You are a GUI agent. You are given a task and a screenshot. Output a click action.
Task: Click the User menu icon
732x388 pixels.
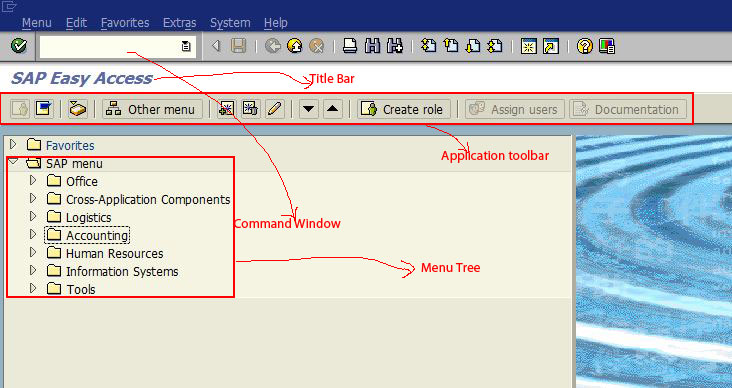click(20, 109)
